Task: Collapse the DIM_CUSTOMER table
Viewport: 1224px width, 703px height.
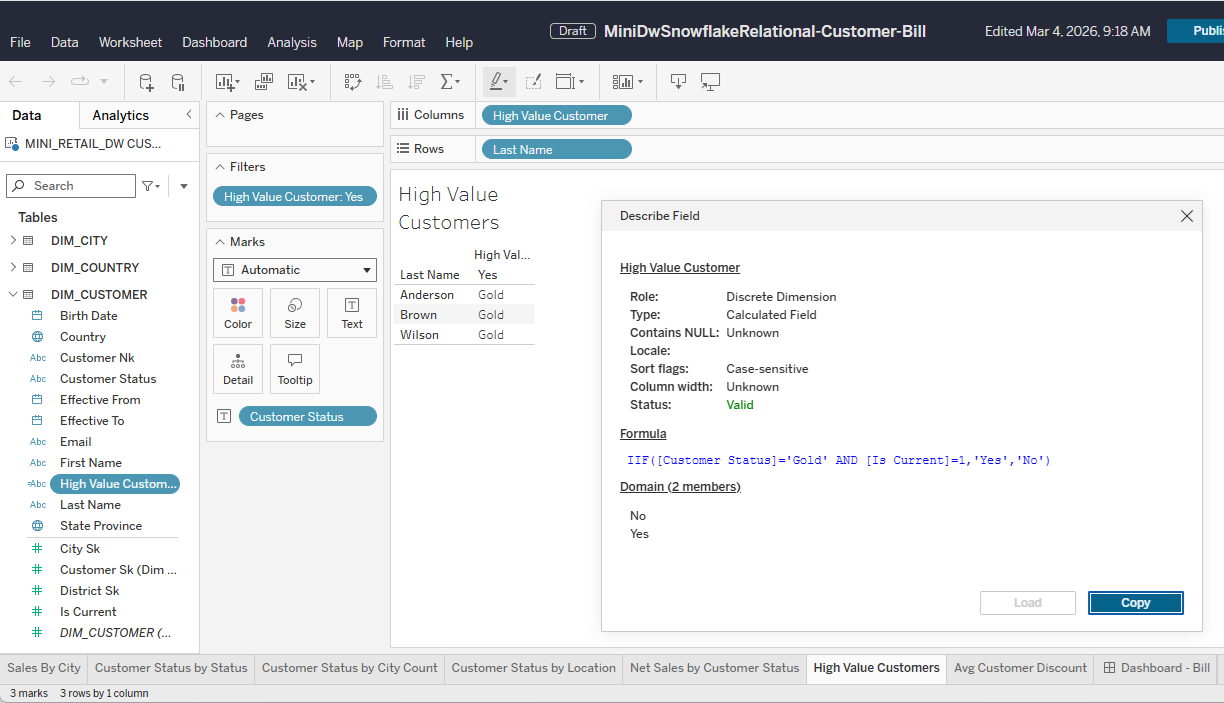Action: coord(13,295)
